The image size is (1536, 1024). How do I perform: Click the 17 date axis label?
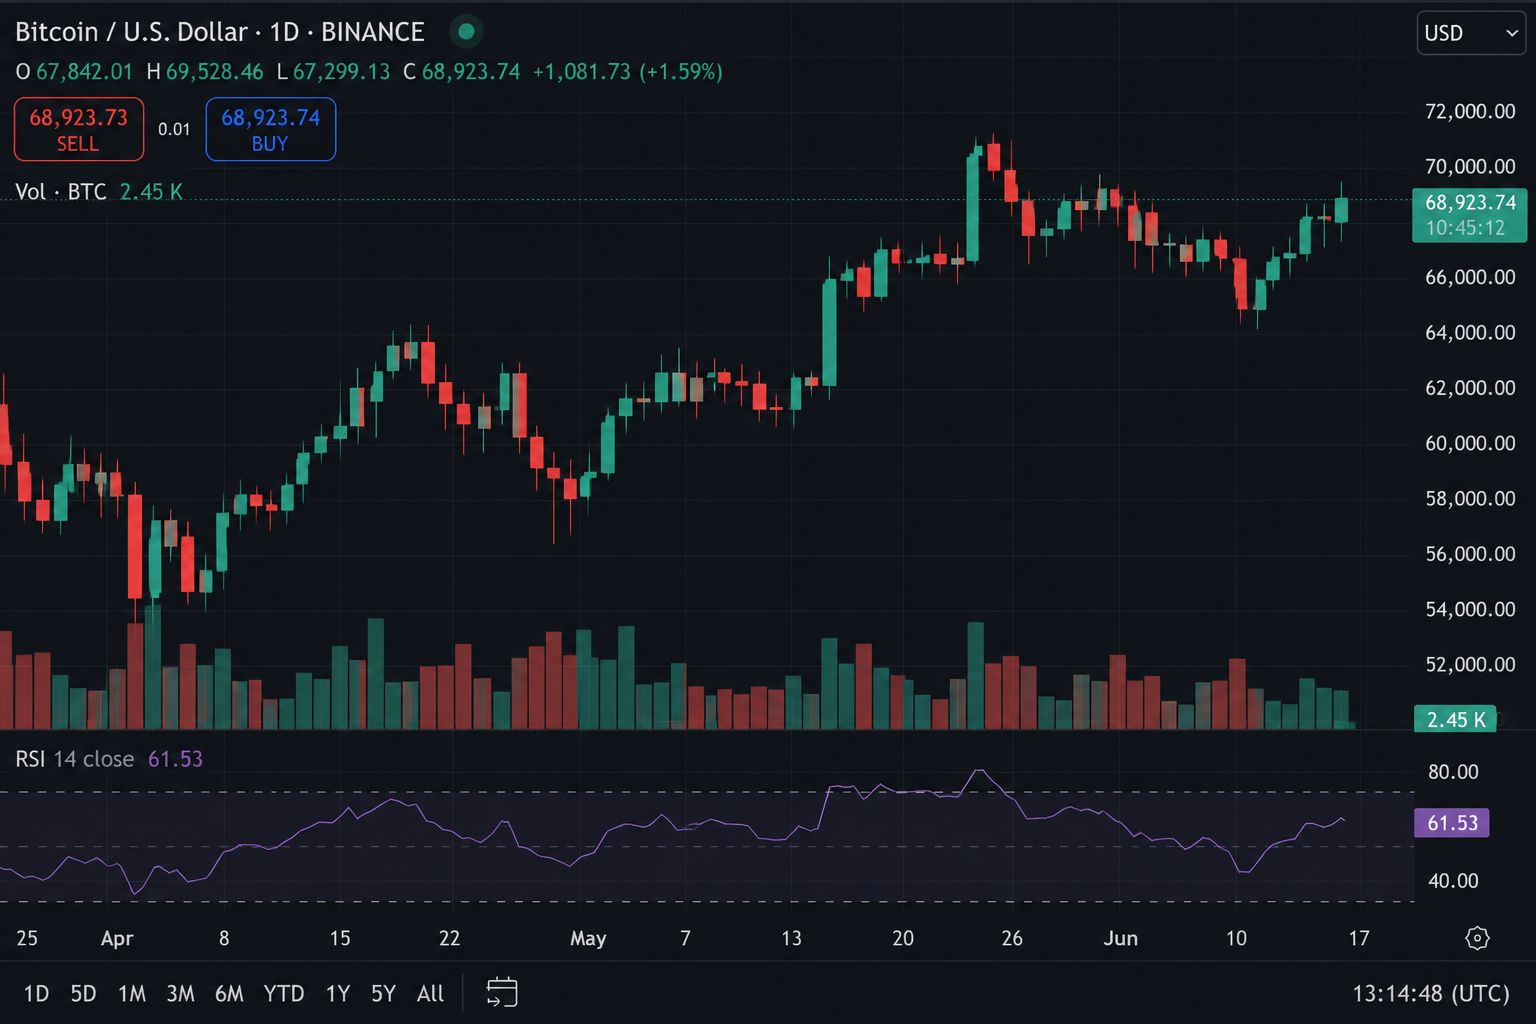1358,938
